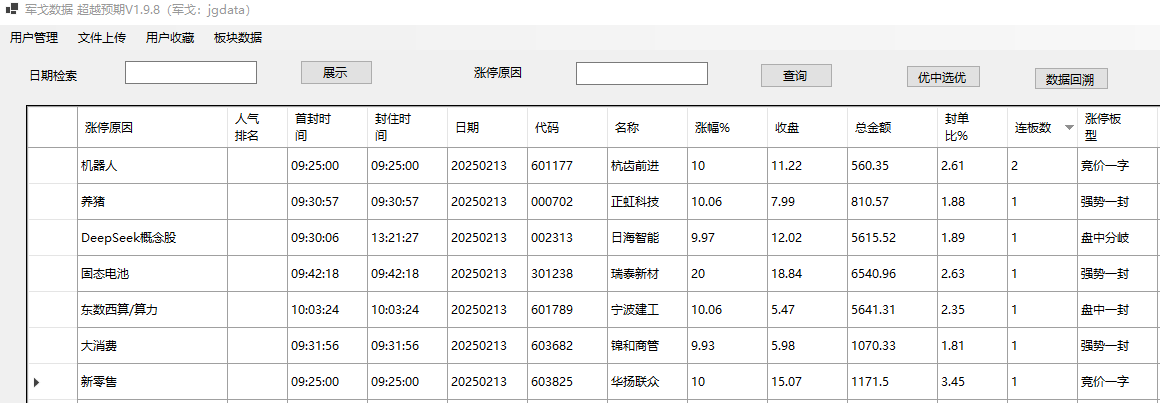The width and height of the screenshot is (1160, 403).
Task: Select stock code 002313 cell
Action: click(x=567, y=237)
